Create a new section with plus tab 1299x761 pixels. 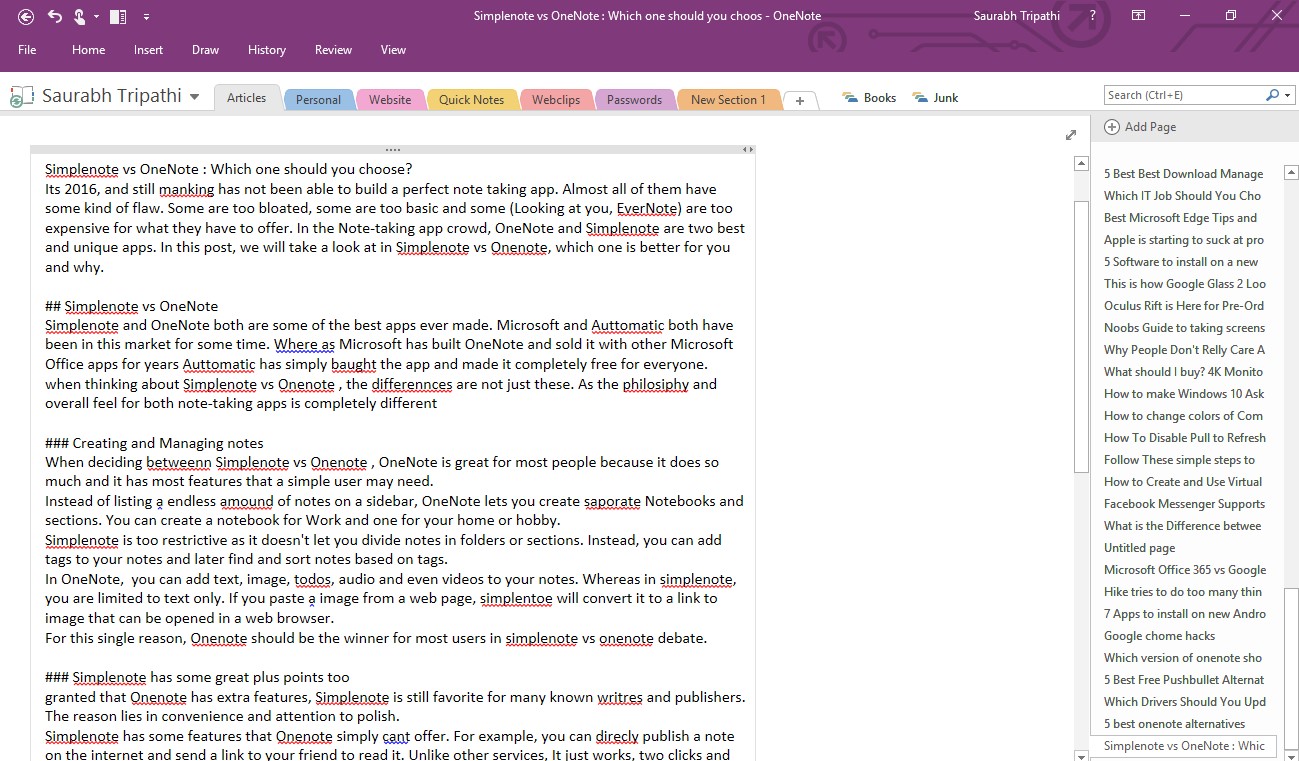(x=800, y=100)
